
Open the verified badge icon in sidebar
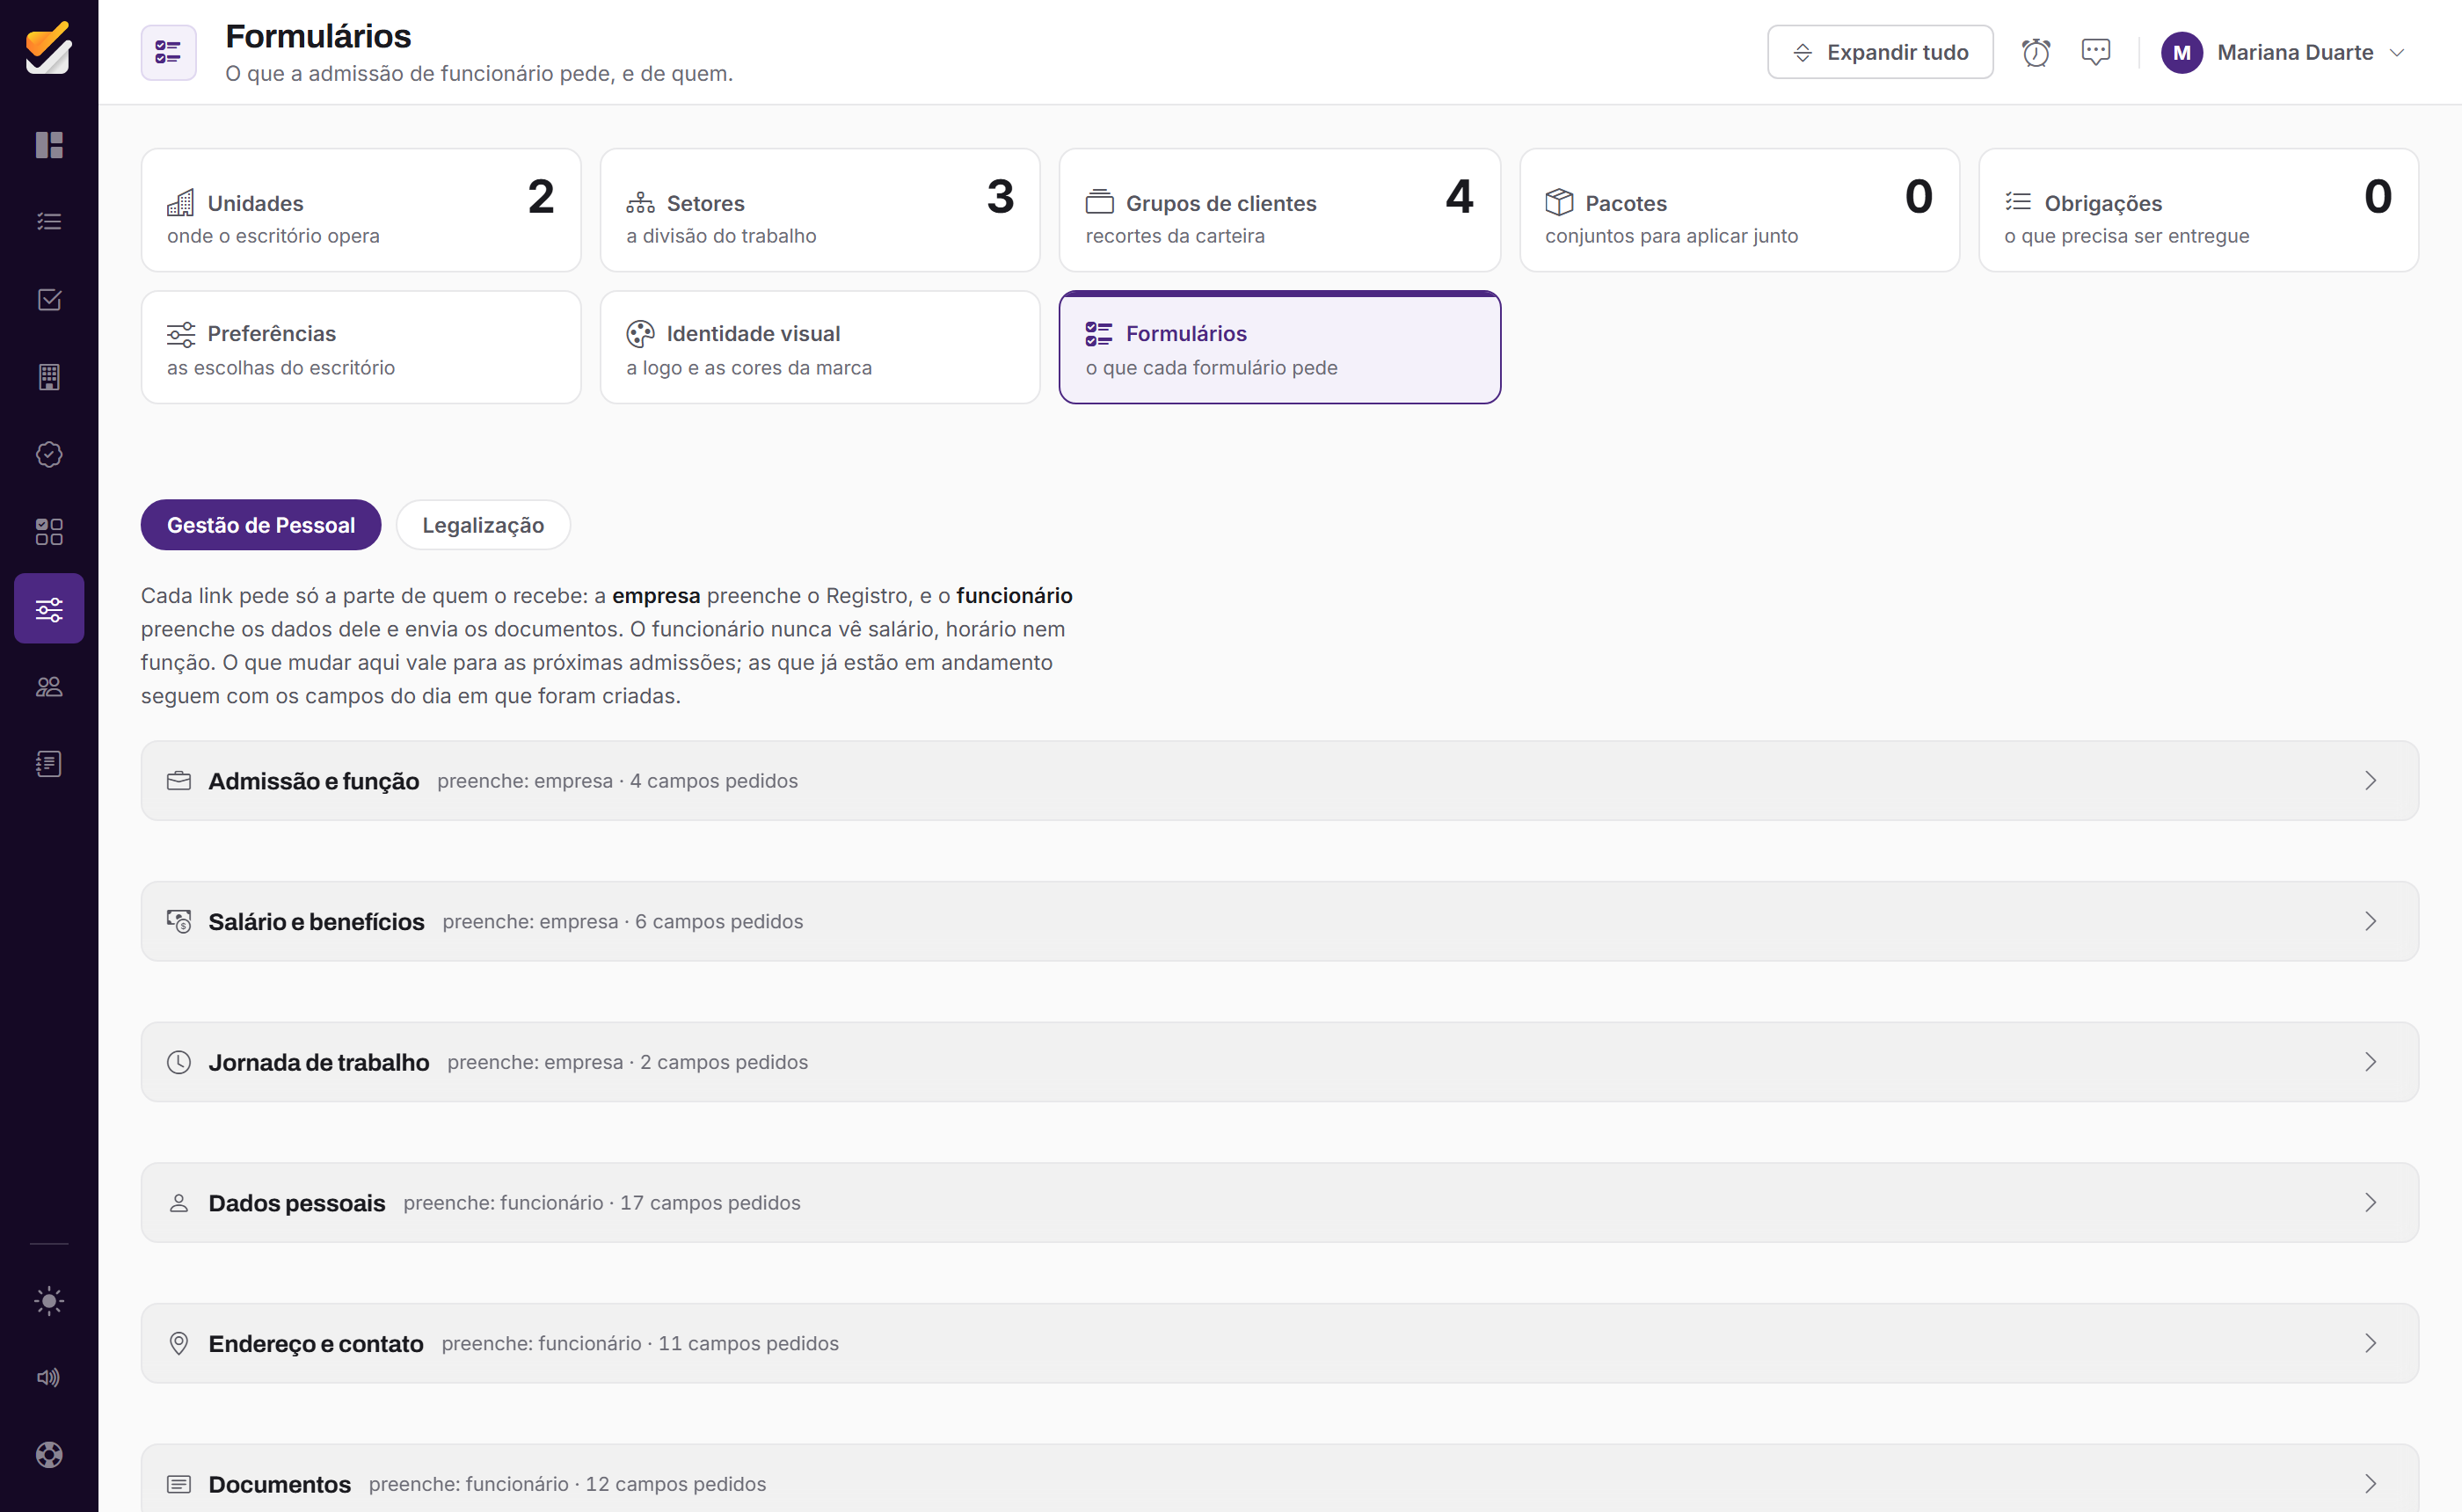click(x=49, y=454)
